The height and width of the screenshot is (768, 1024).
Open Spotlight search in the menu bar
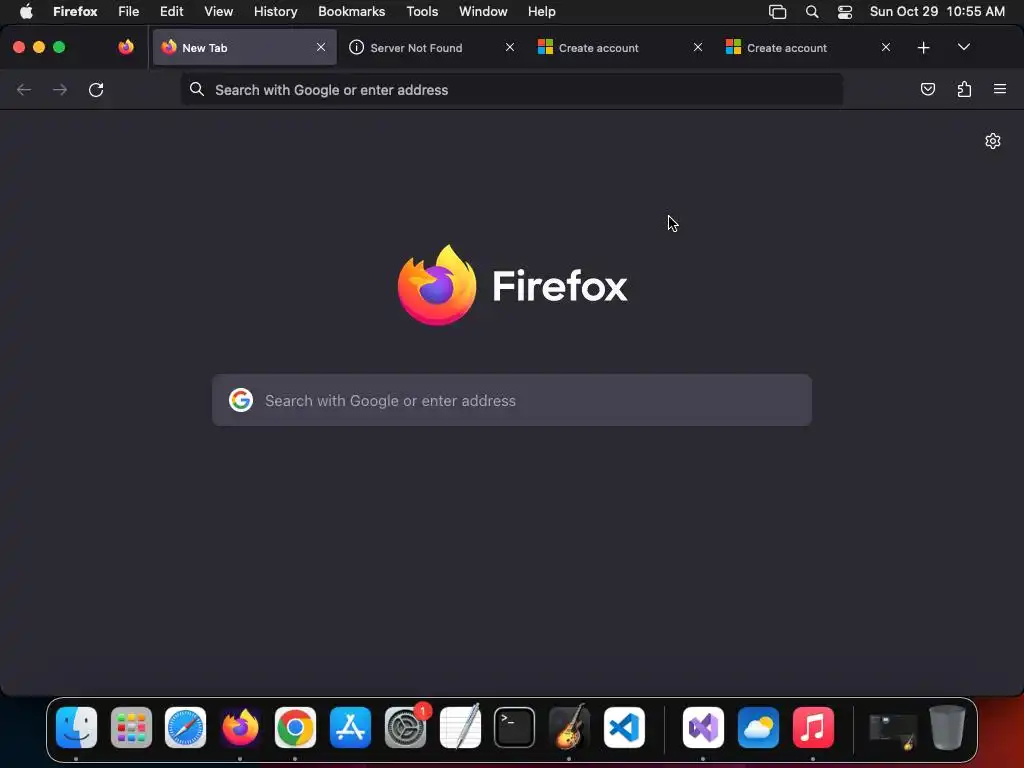[812, 12]
